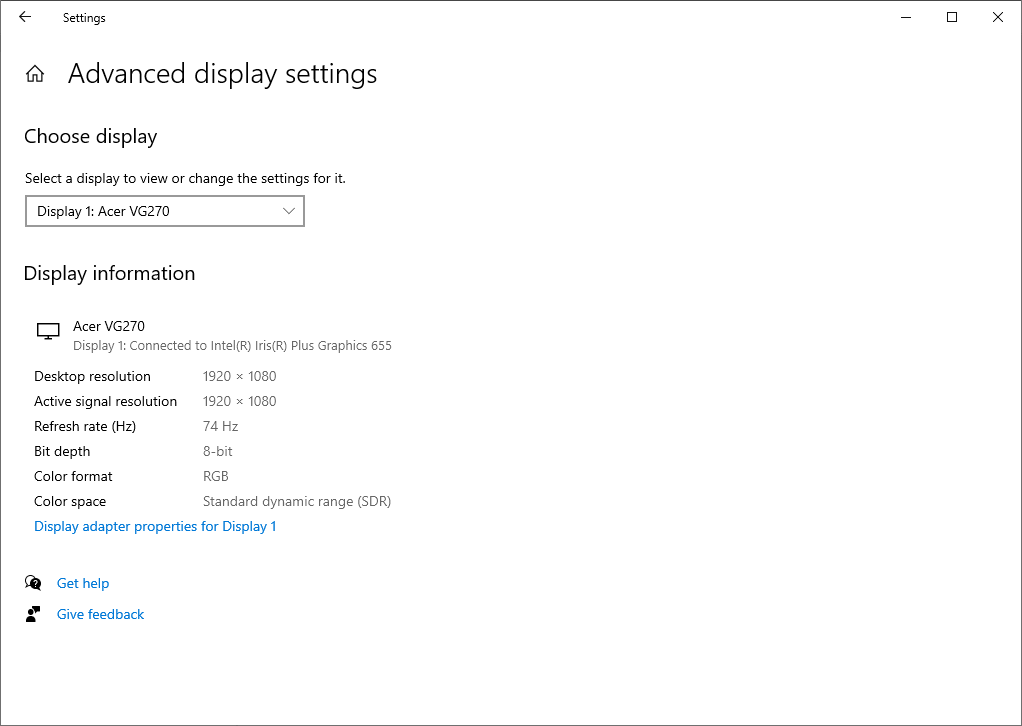Close the Settings window
Screen dimensions: 1022x726
(997, 18)
